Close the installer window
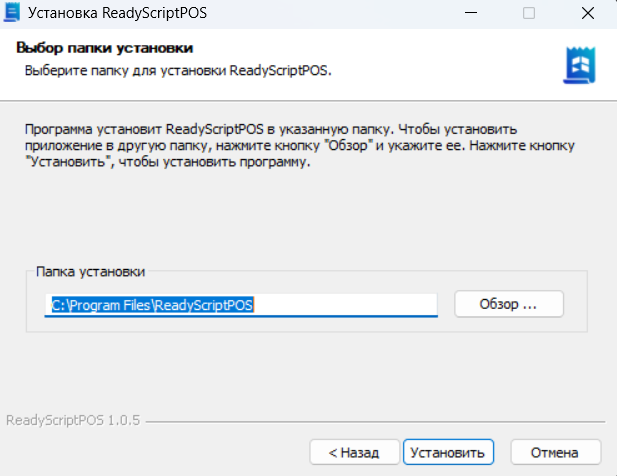The width and height of the screenshot is (617, 476). point(588,13)
